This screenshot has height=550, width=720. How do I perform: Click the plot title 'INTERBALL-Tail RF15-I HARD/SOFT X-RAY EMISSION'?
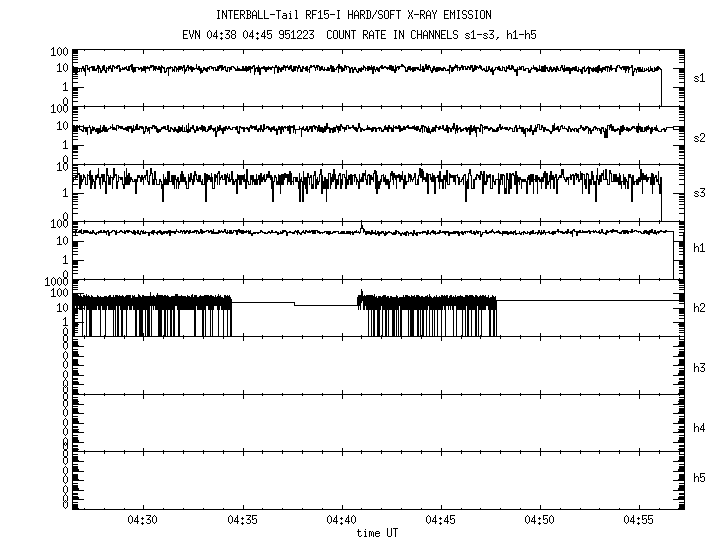[354, 15]
